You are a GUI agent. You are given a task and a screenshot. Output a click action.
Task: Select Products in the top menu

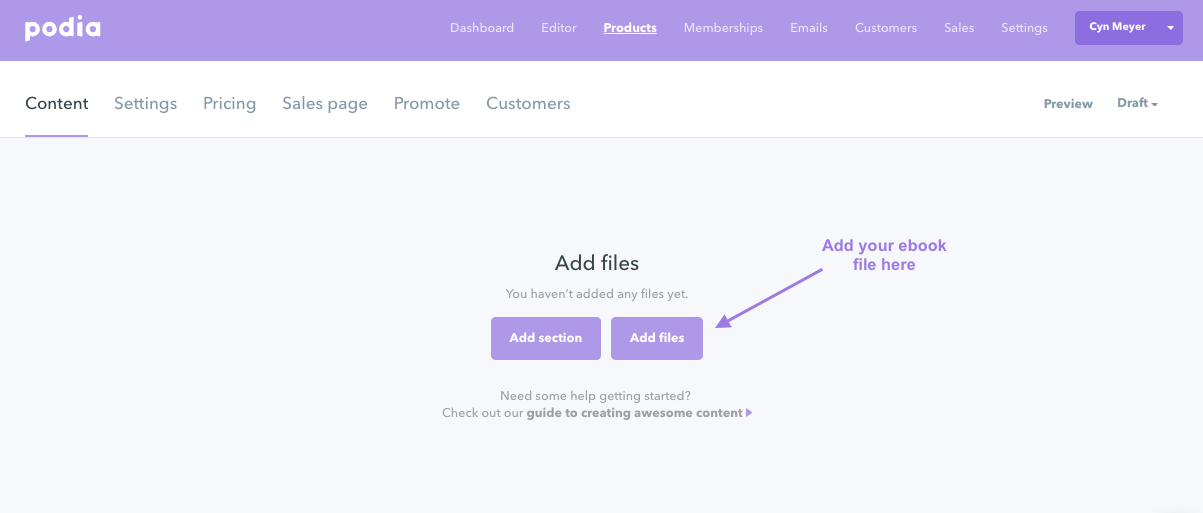tap(630, 28)
